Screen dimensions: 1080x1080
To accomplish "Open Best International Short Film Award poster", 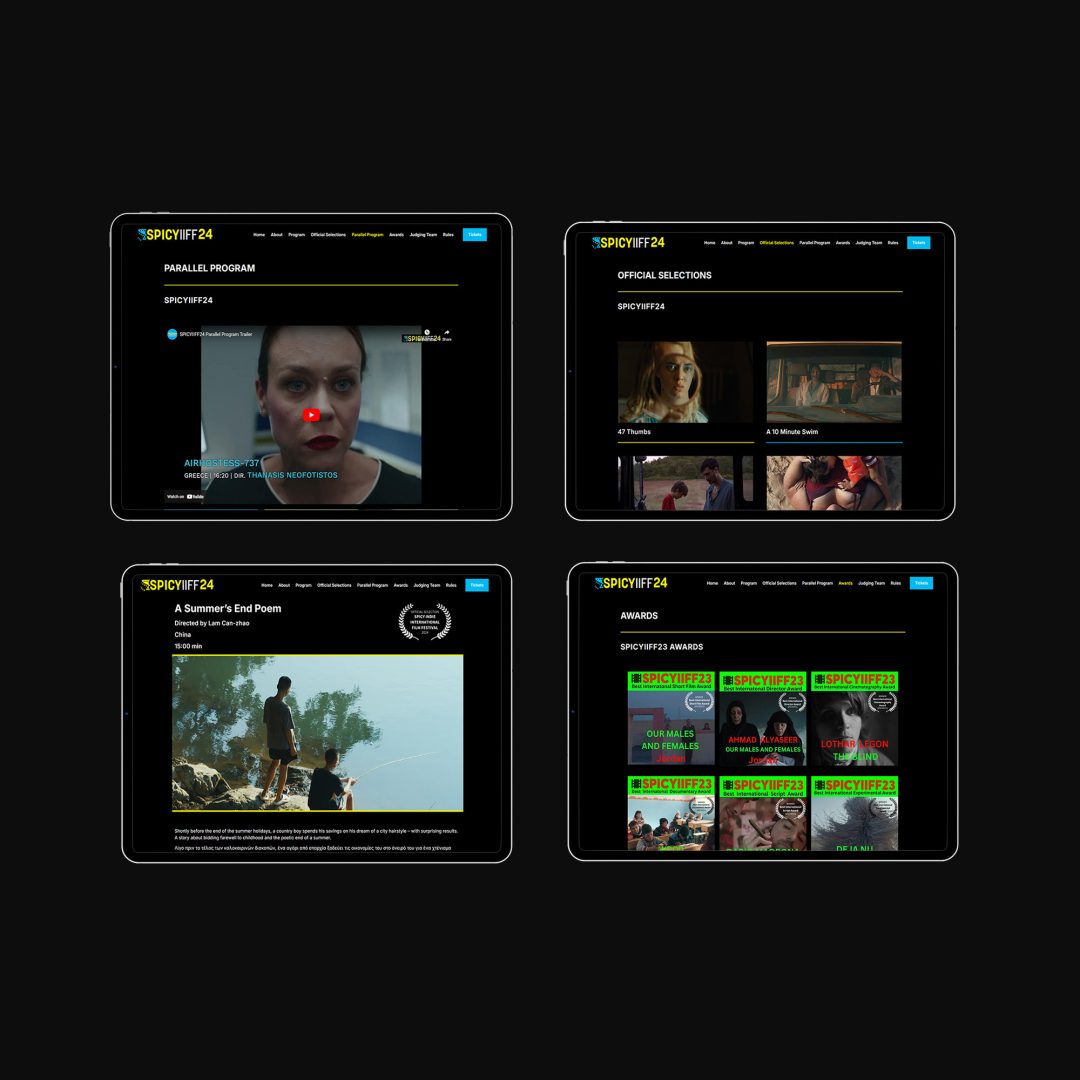I will (671, 718).
